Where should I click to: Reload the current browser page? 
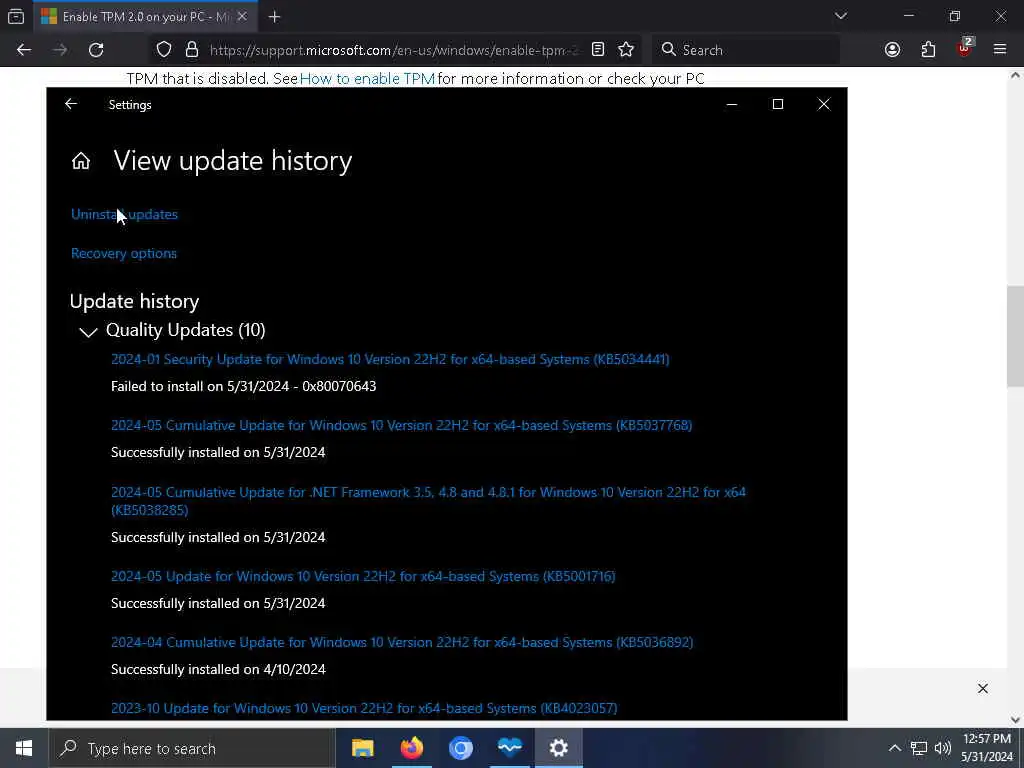96,50
